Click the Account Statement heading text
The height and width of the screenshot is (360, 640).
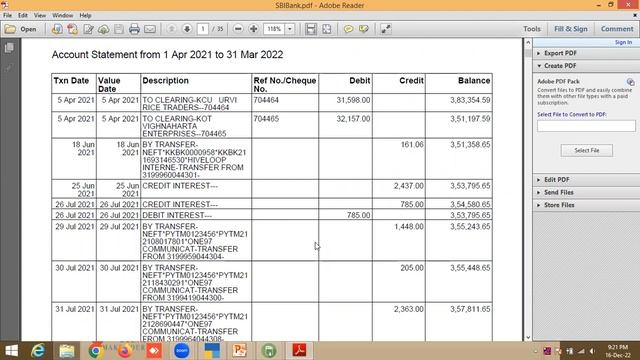(167, 54)
